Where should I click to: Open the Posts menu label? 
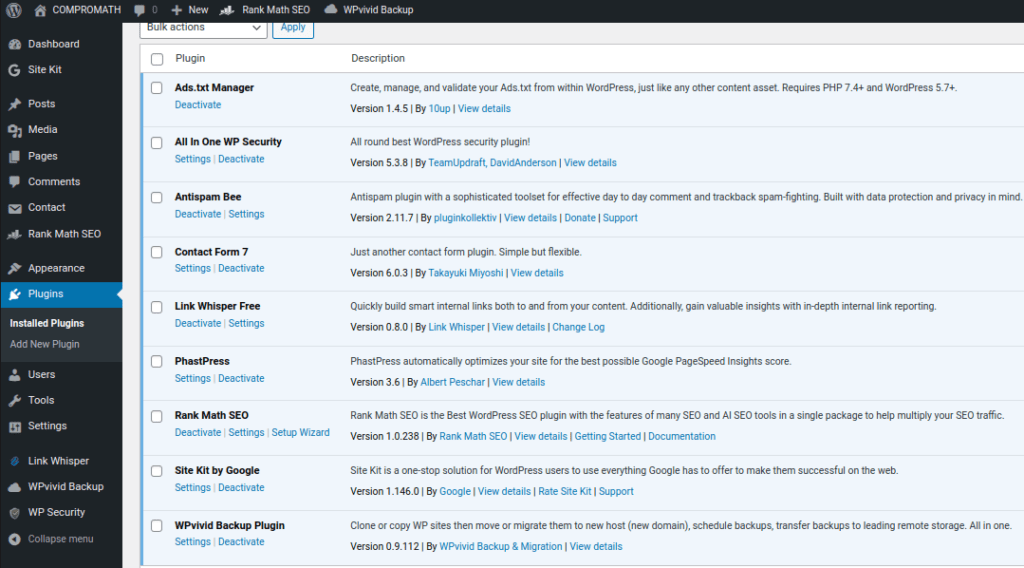pos(41,104)
